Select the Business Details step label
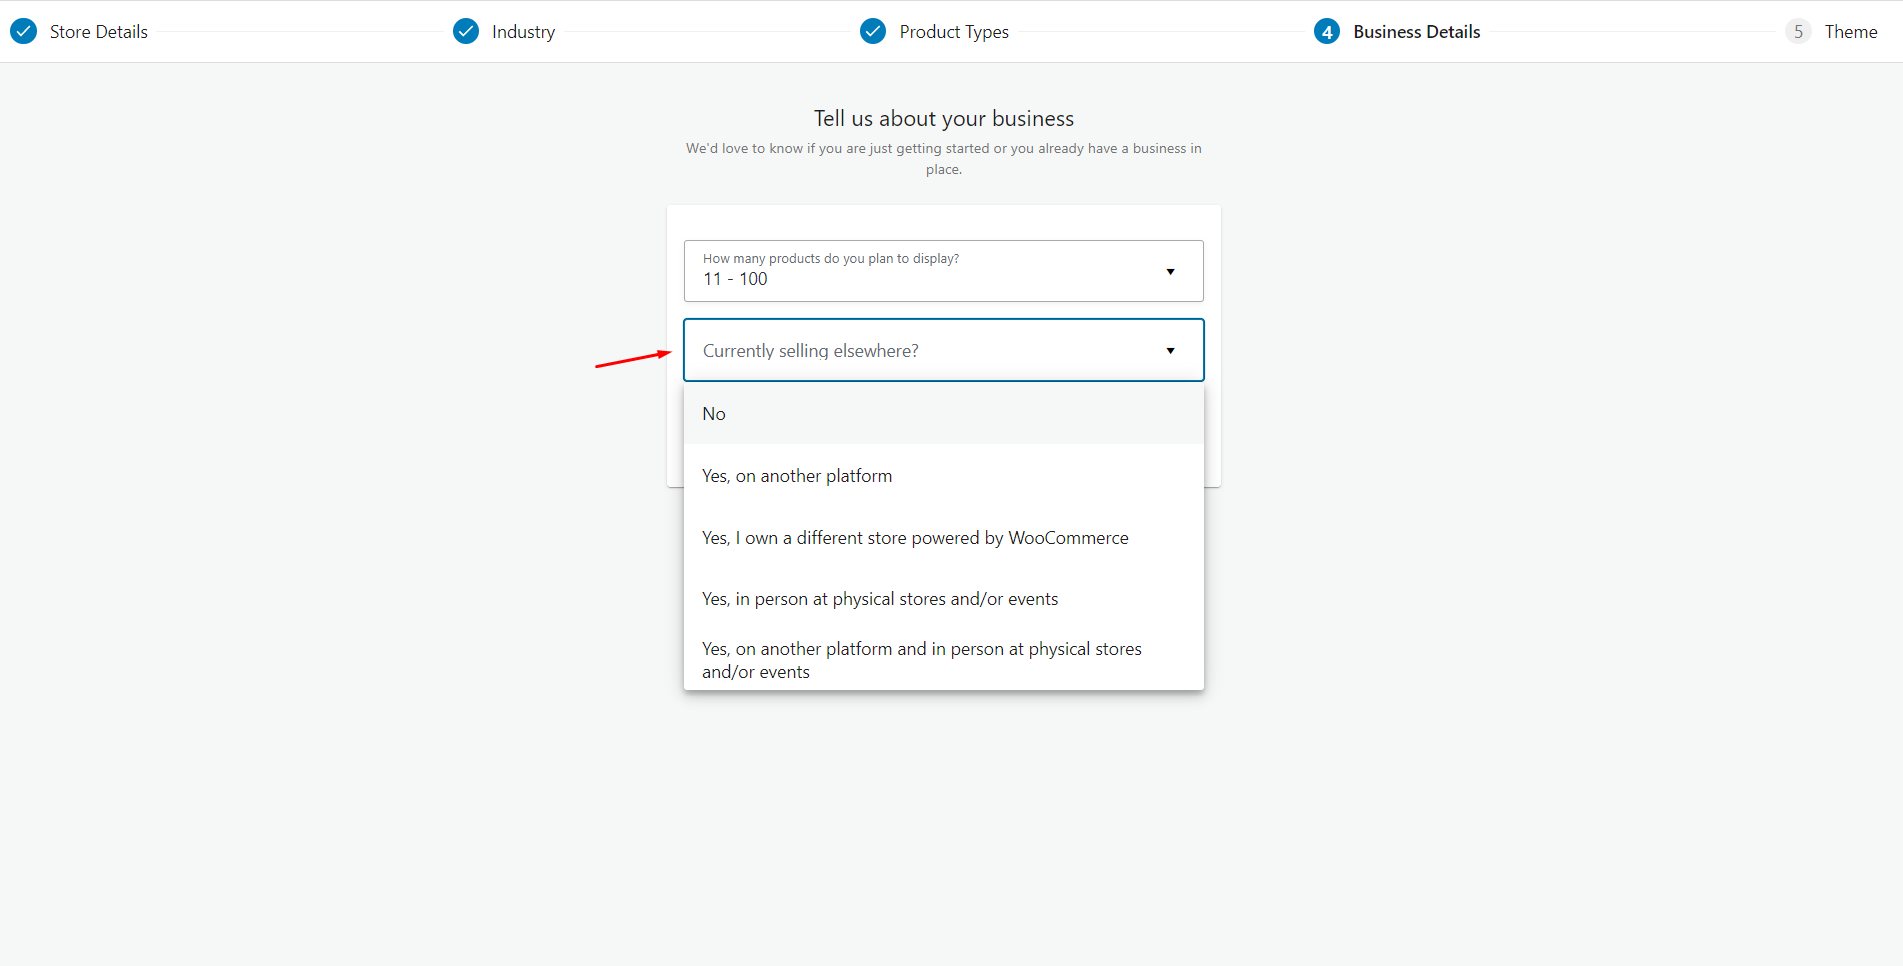 pos(1416,32)
